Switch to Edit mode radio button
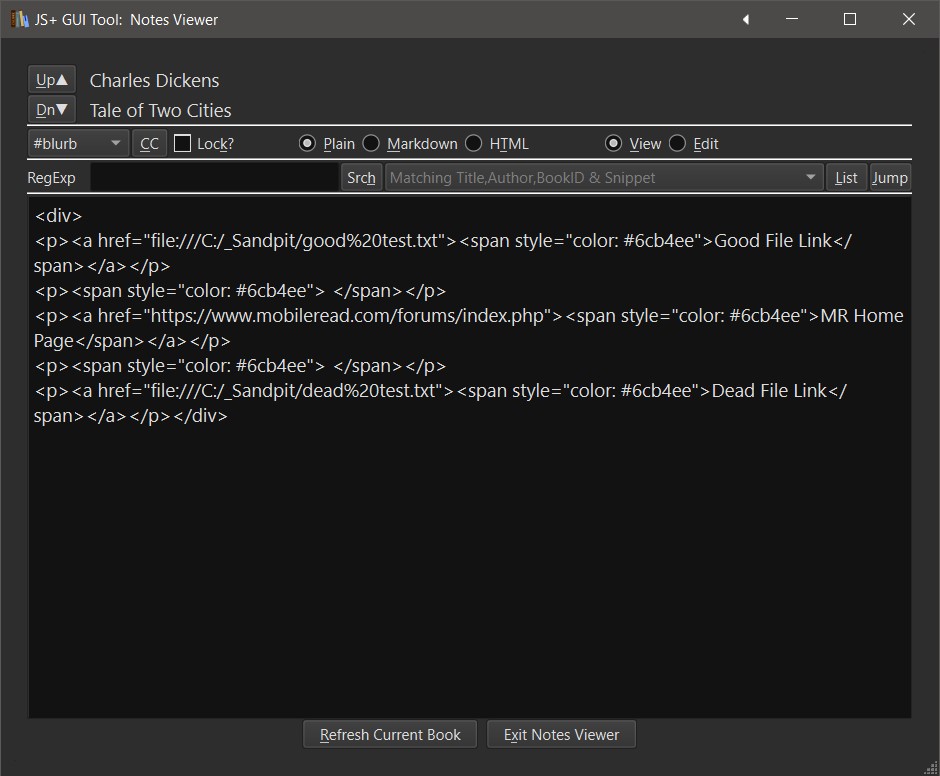Image resolution: width=940 pixels, height=776 pixels. [x=677, y=143]
